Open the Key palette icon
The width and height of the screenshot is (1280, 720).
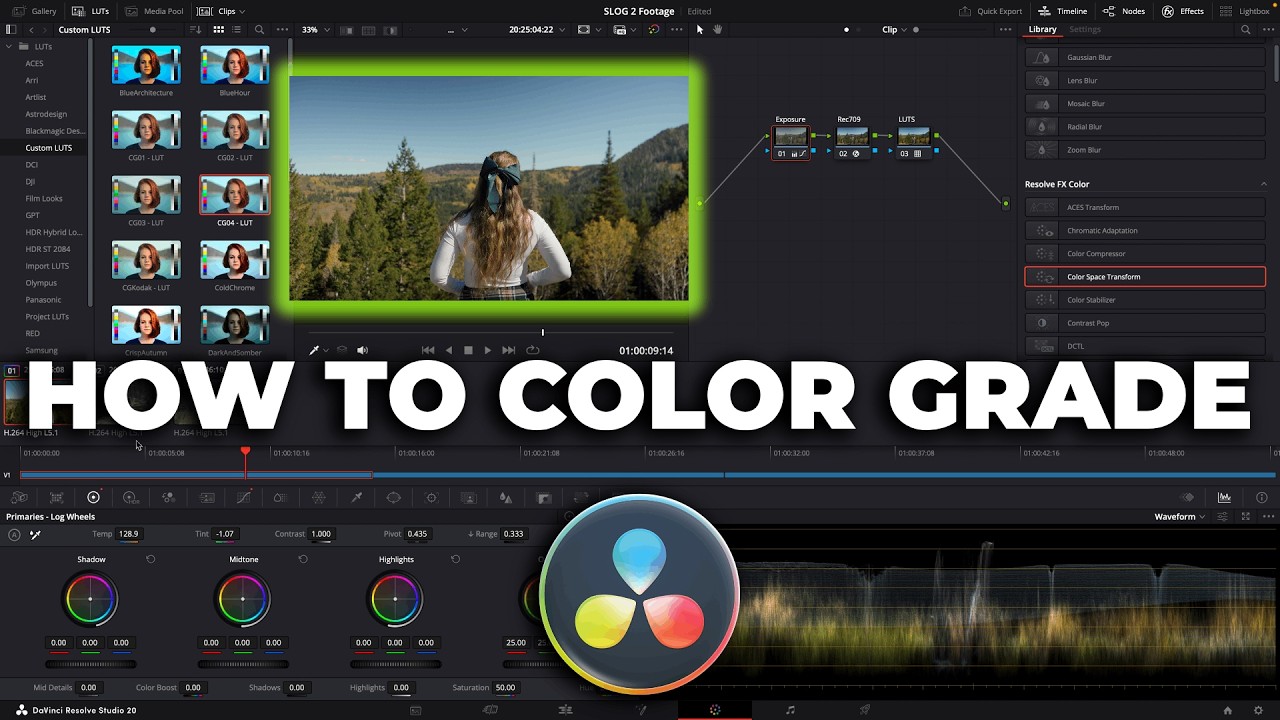pos(544,497)
